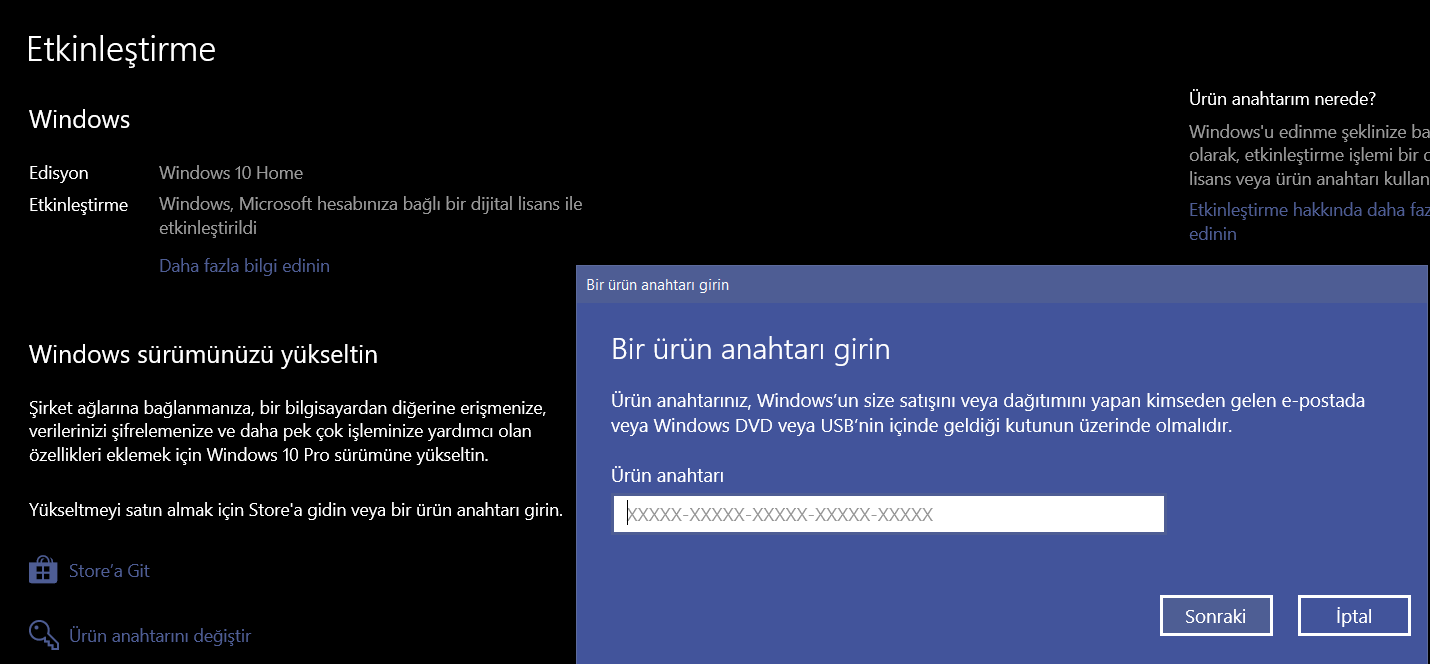Click the "Ürün anahtarım nerede?" heading
This screenshot has height=664, width=1430.
coord(1282,99)
